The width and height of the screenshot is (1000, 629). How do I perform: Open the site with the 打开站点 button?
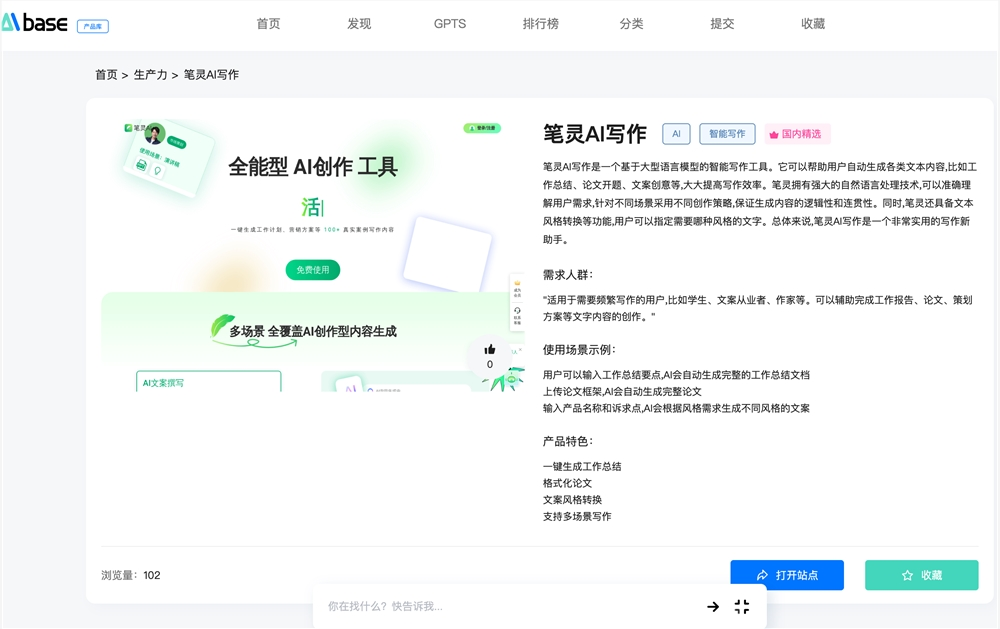[787, 575]
